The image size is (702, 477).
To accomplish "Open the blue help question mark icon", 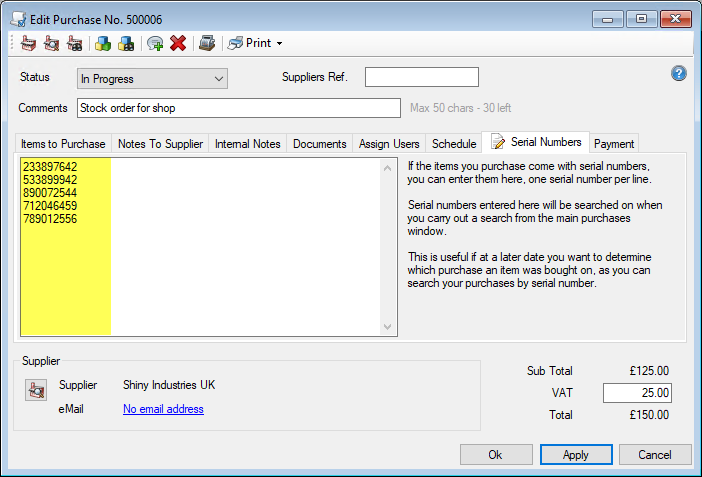I will pyautogui.click(x=679, y=74).
